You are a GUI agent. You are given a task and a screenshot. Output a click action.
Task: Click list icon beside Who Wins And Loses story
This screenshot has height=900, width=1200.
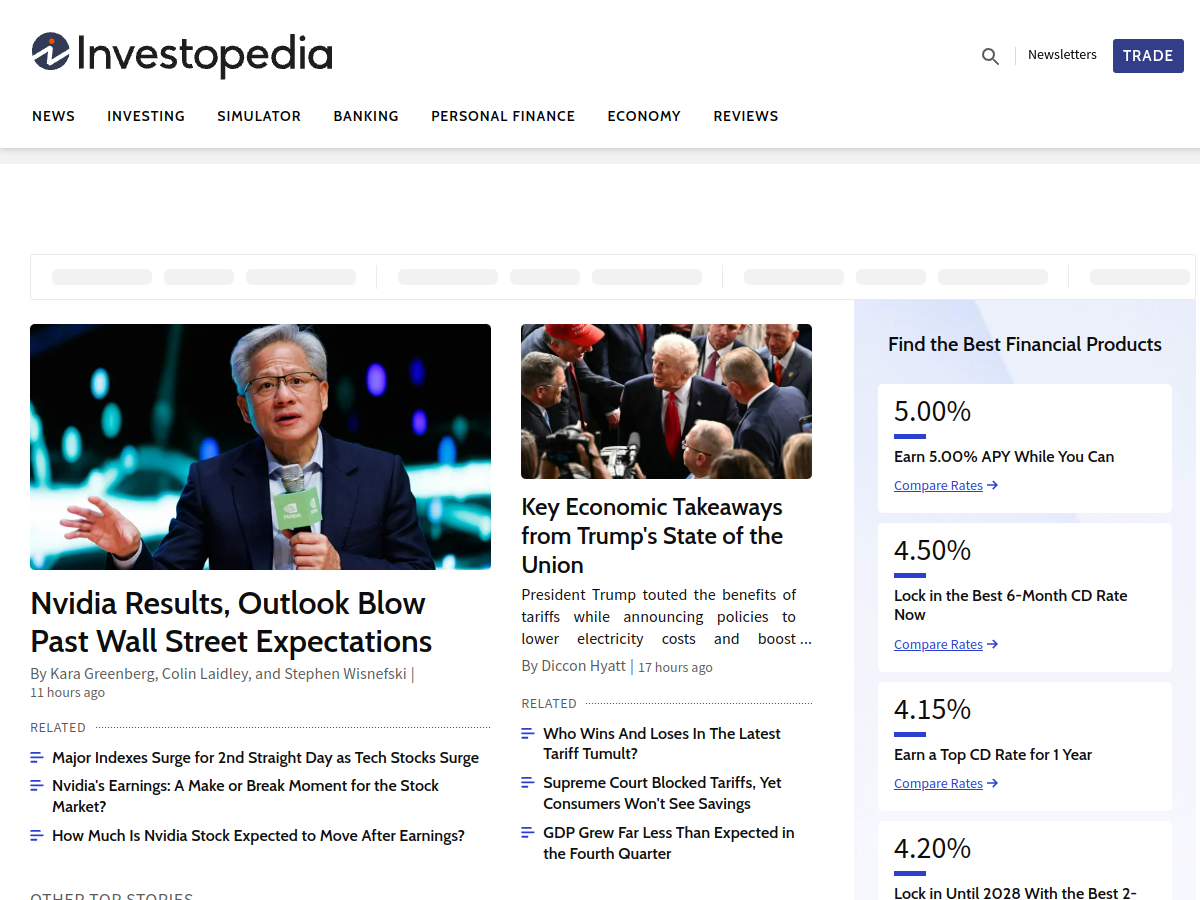528,733
